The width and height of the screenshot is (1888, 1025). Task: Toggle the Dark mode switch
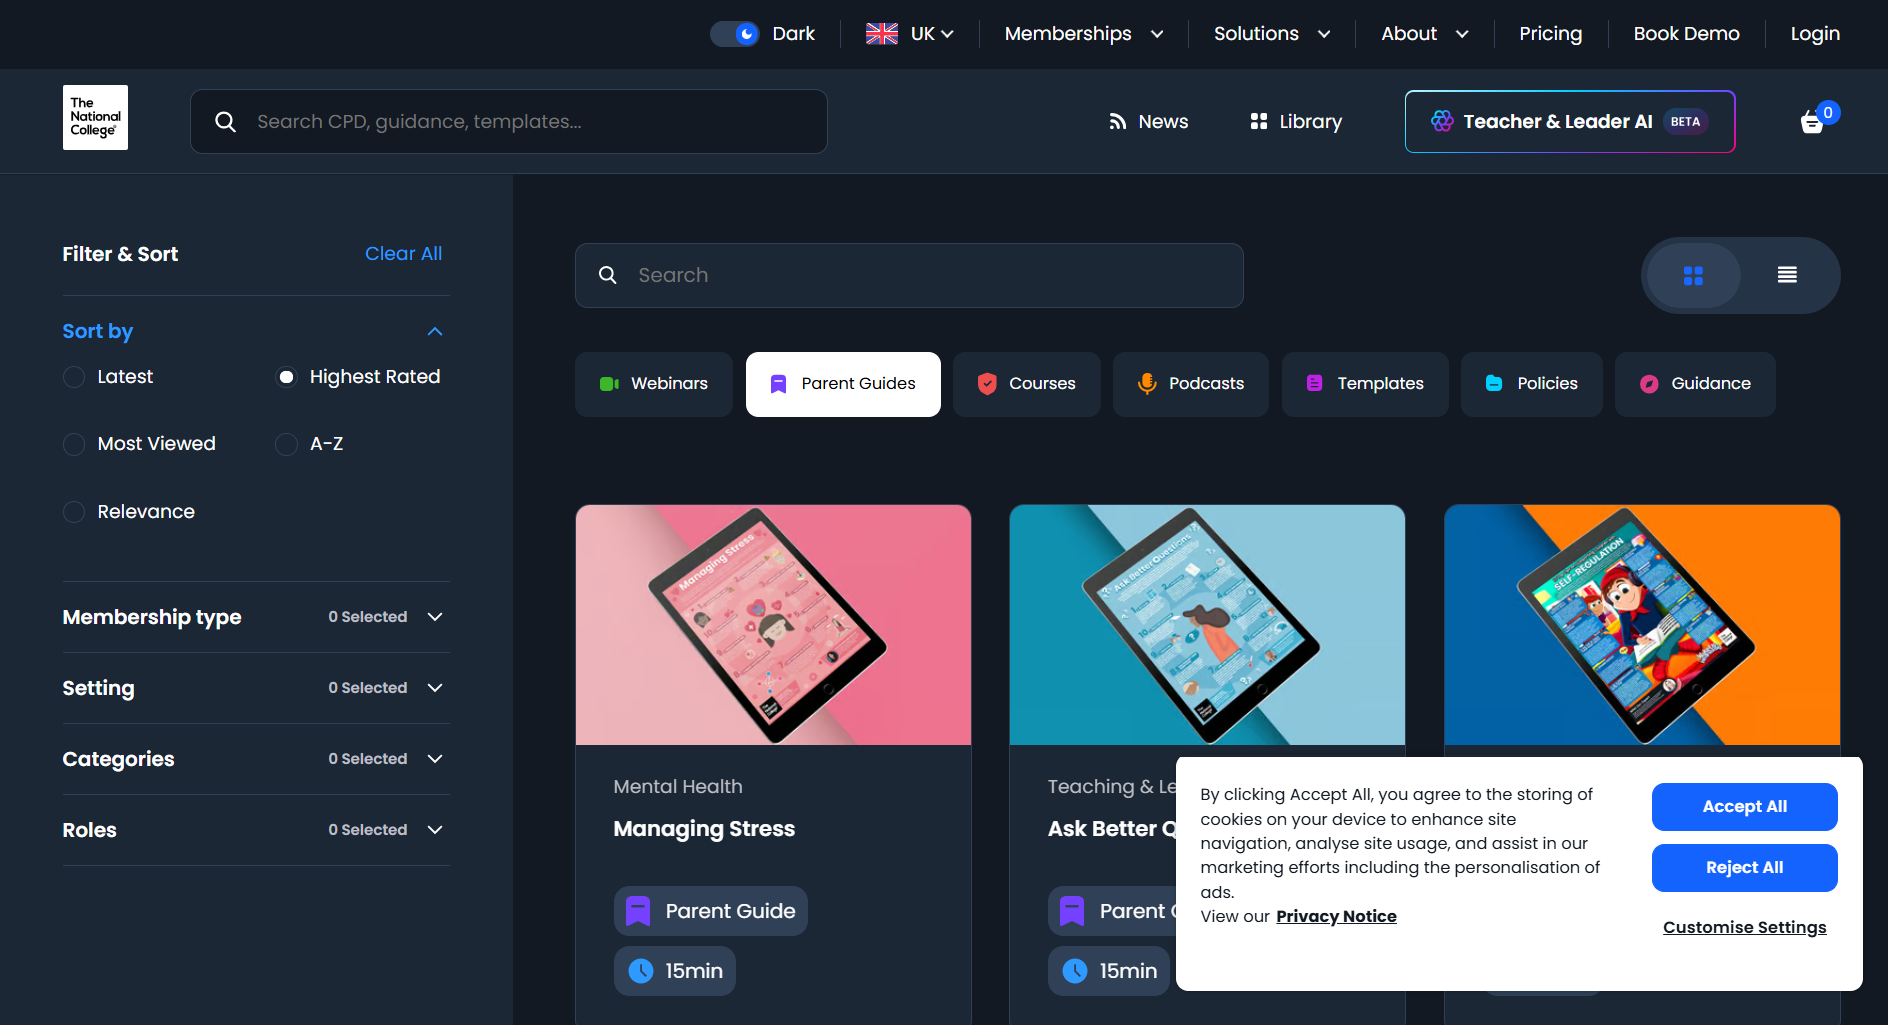[x=735, y=34]
